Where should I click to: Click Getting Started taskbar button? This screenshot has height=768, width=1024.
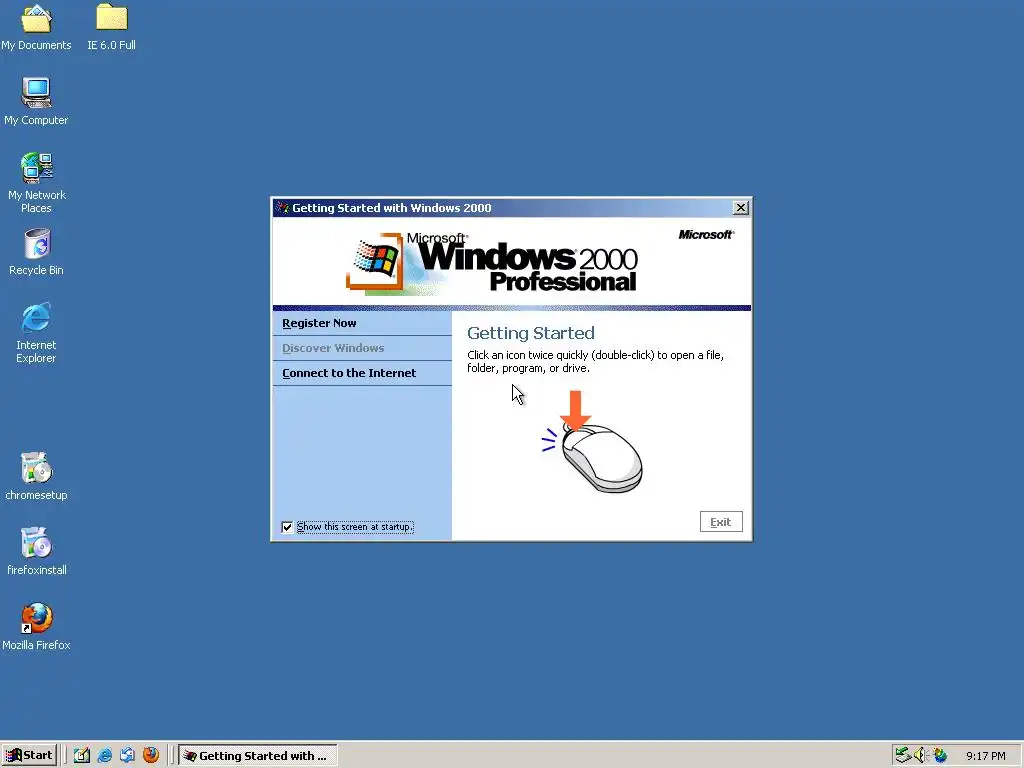(x=258, y=756)
